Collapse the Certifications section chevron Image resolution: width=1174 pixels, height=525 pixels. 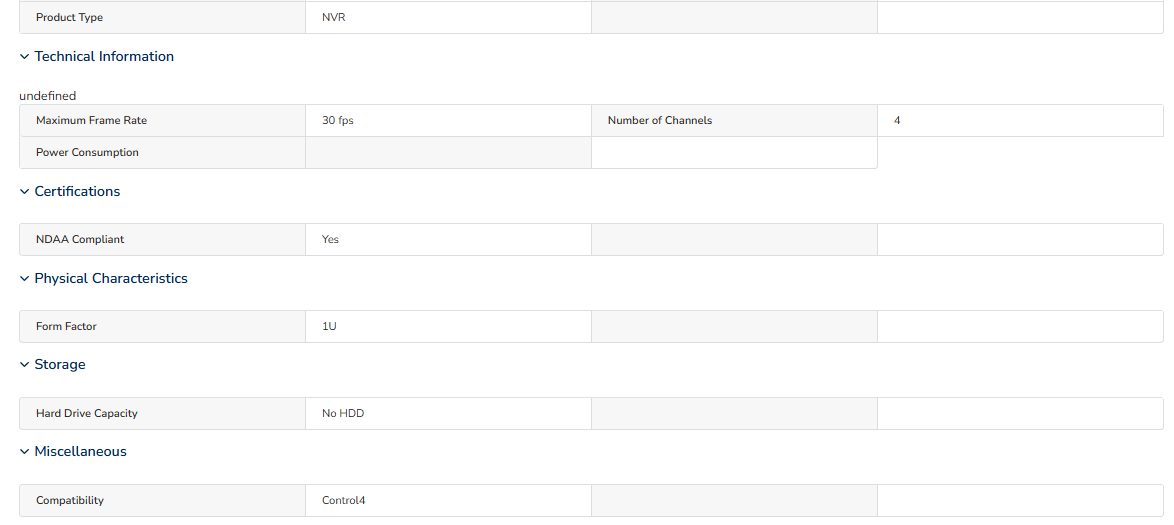point(25,192)
